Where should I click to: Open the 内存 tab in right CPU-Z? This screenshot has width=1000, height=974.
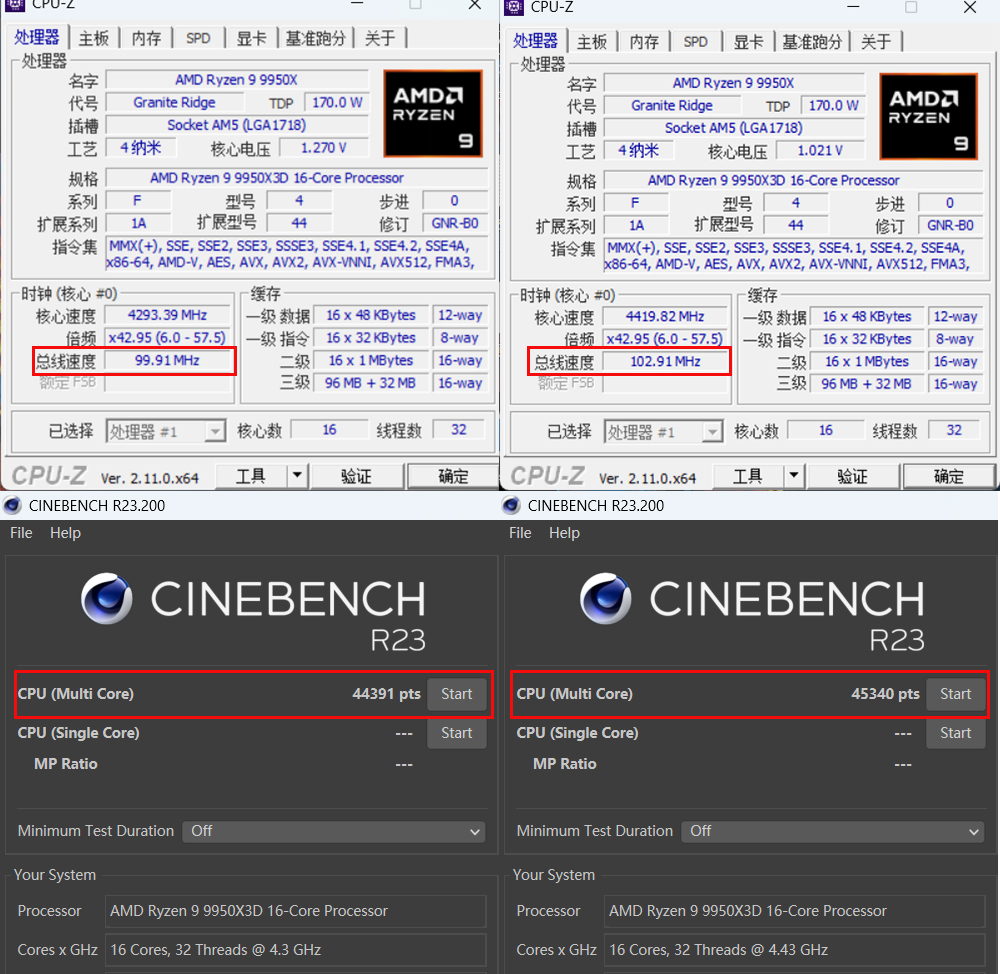[x=643, y=42]
